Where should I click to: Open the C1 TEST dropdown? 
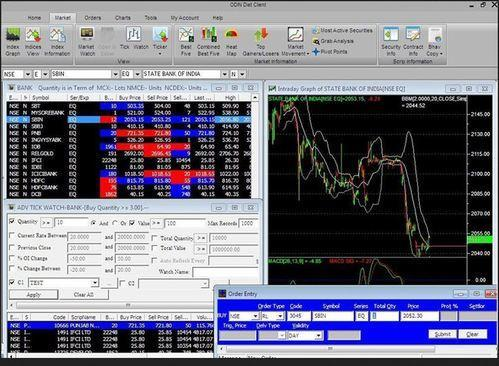pyautogui.click(x=95, y=283)
